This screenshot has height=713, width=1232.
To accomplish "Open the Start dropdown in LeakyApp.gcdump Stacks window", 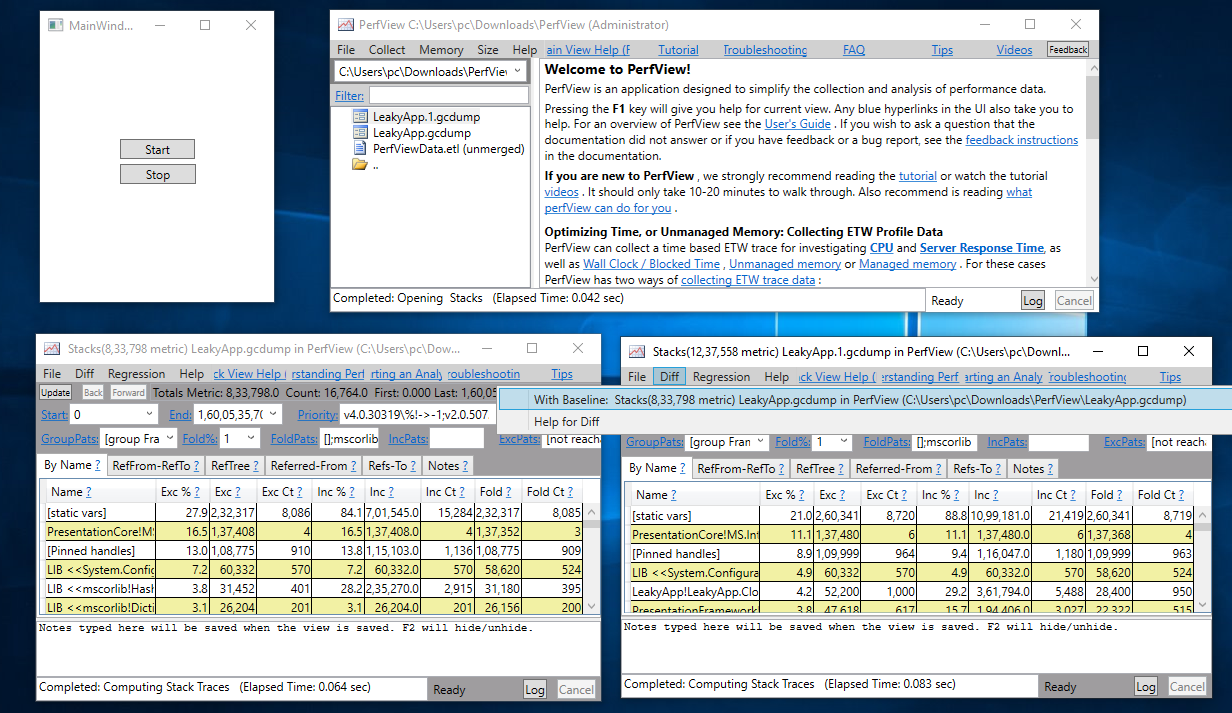I will pyautogui.click(x=150, y=414).
